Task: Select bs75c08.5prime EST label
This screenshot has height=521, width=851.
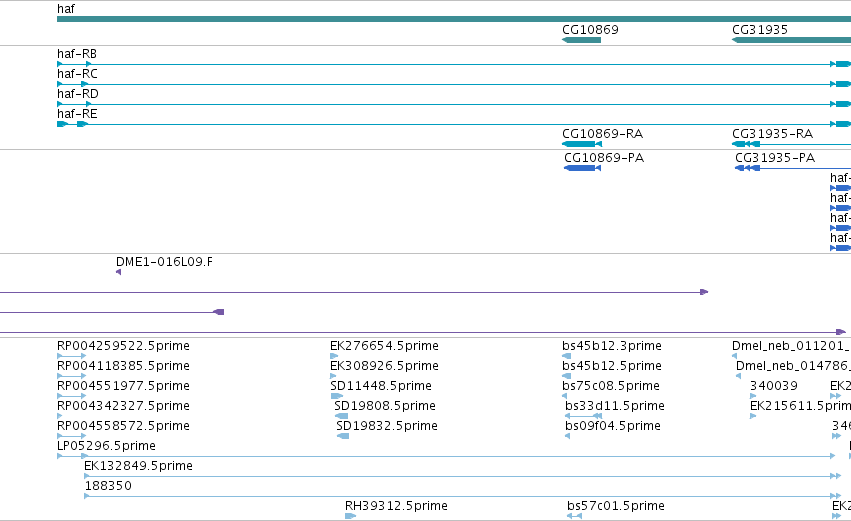Action: coord(611,386)
